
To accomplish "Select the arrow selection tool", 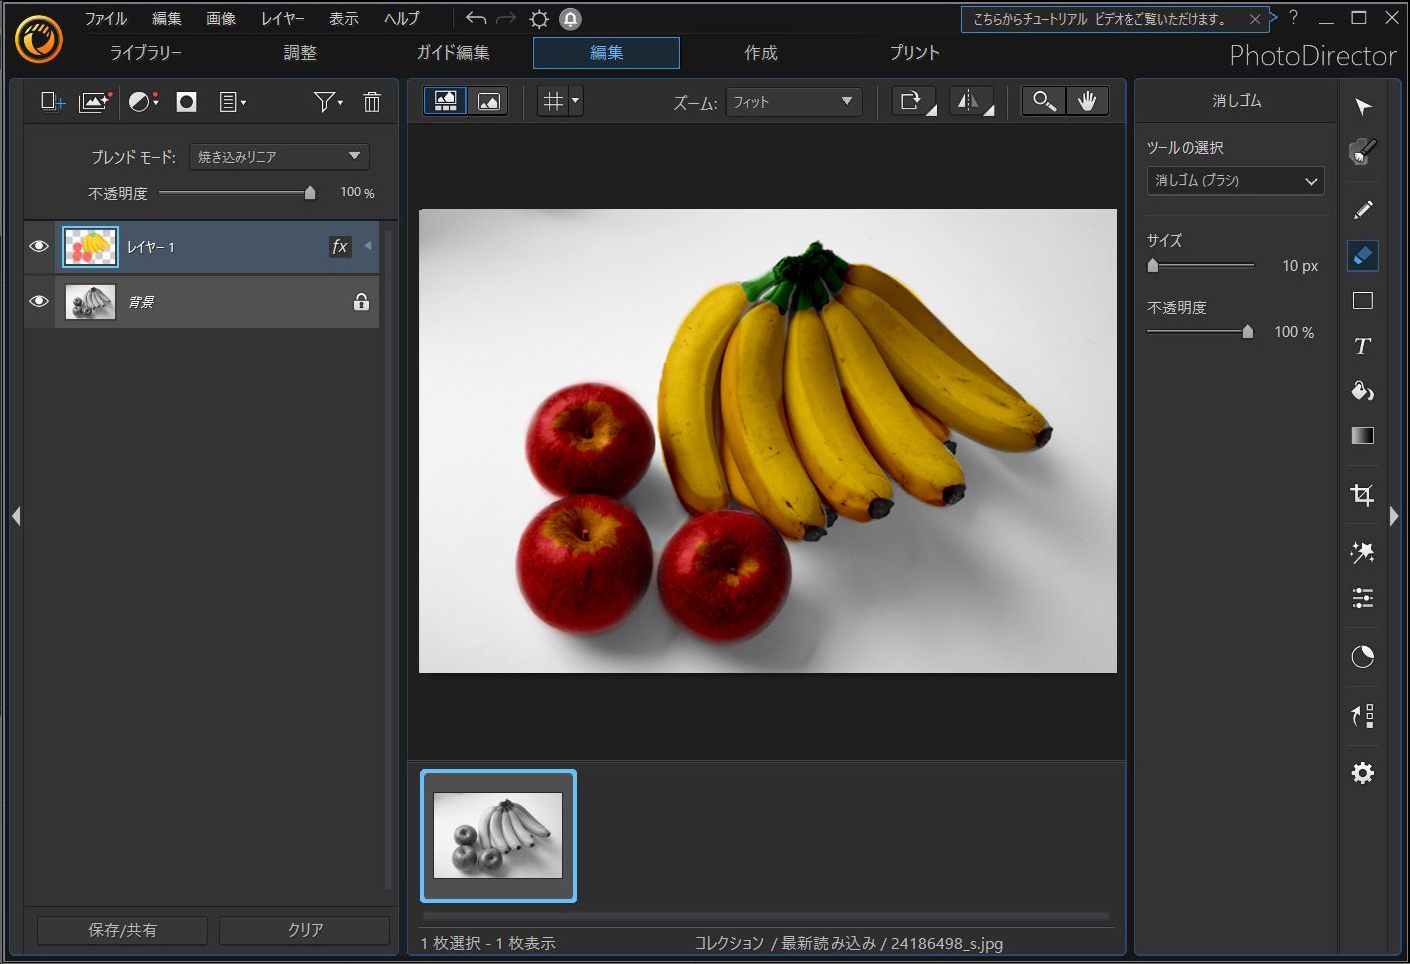I will tap(1363, 107).
